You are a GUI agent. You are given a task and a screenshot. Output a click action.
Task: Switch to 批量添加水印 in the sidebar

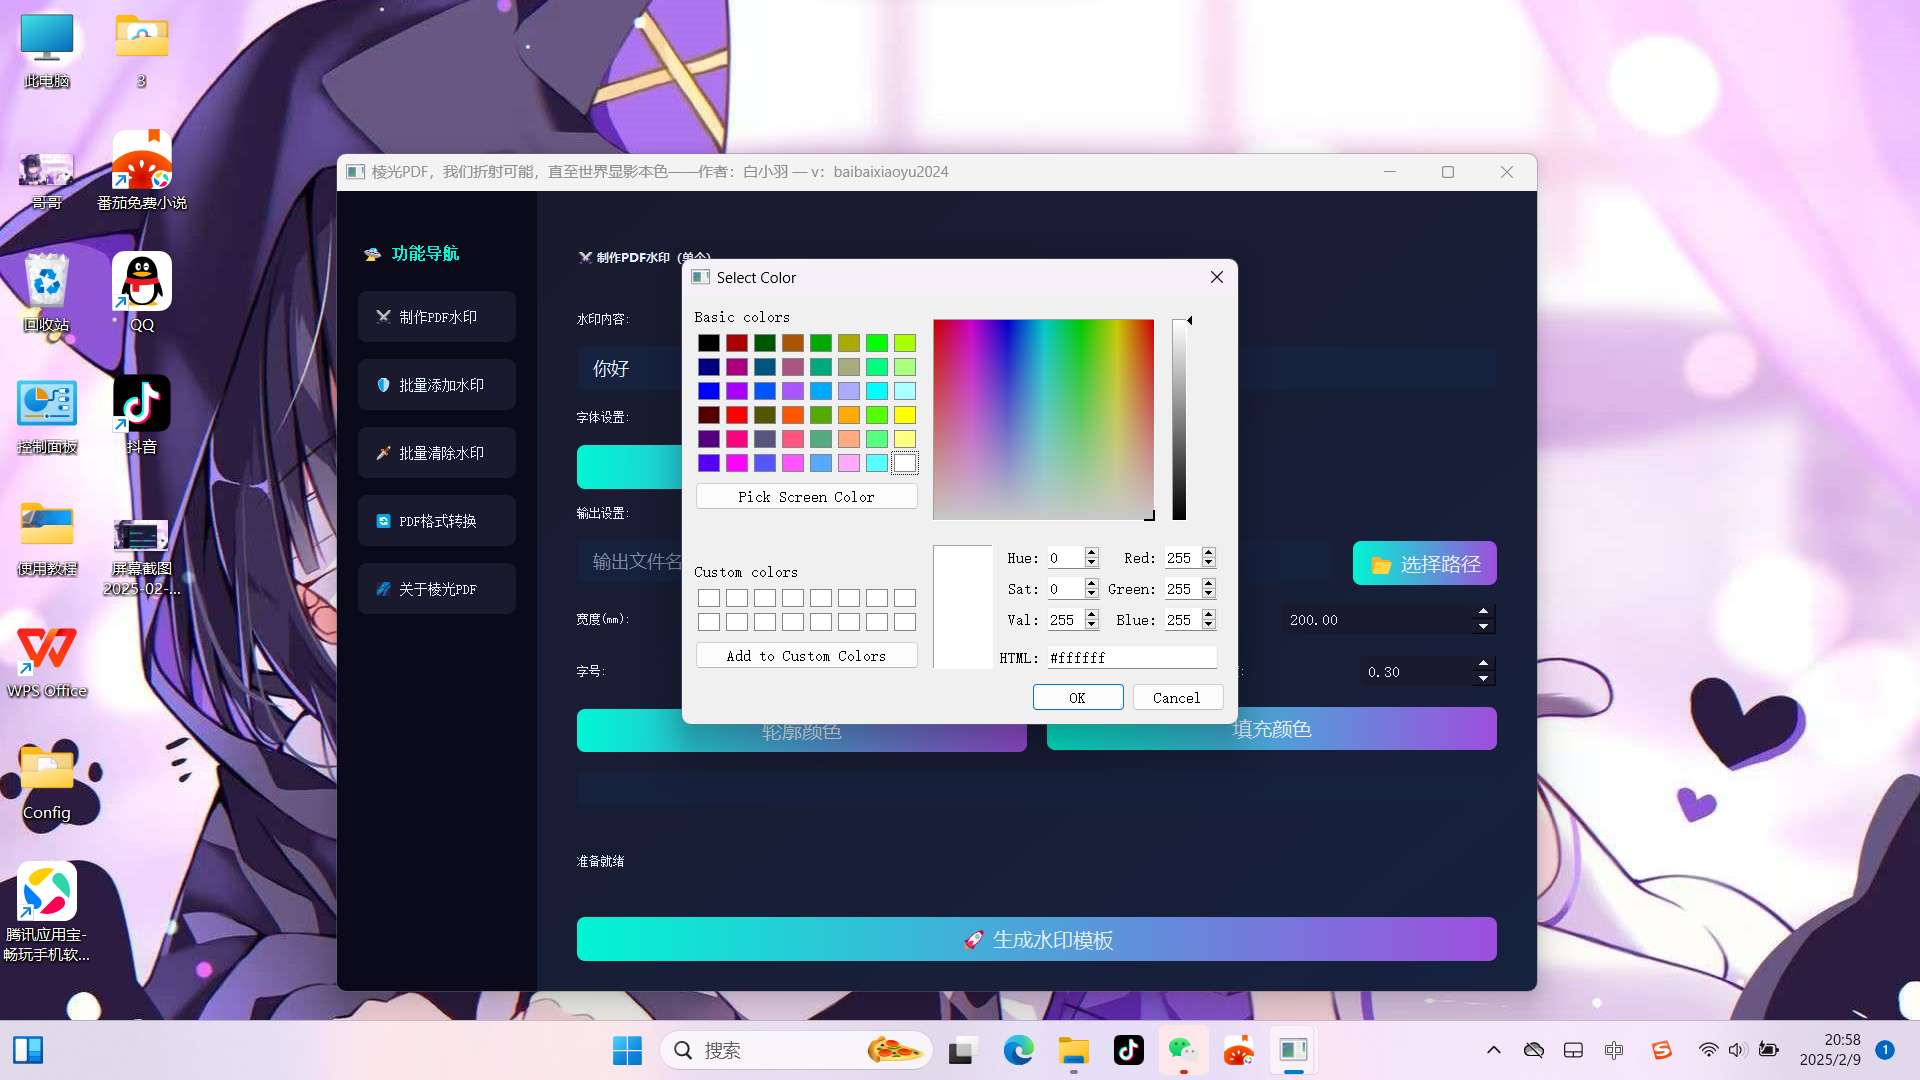(x=437, y=385)
